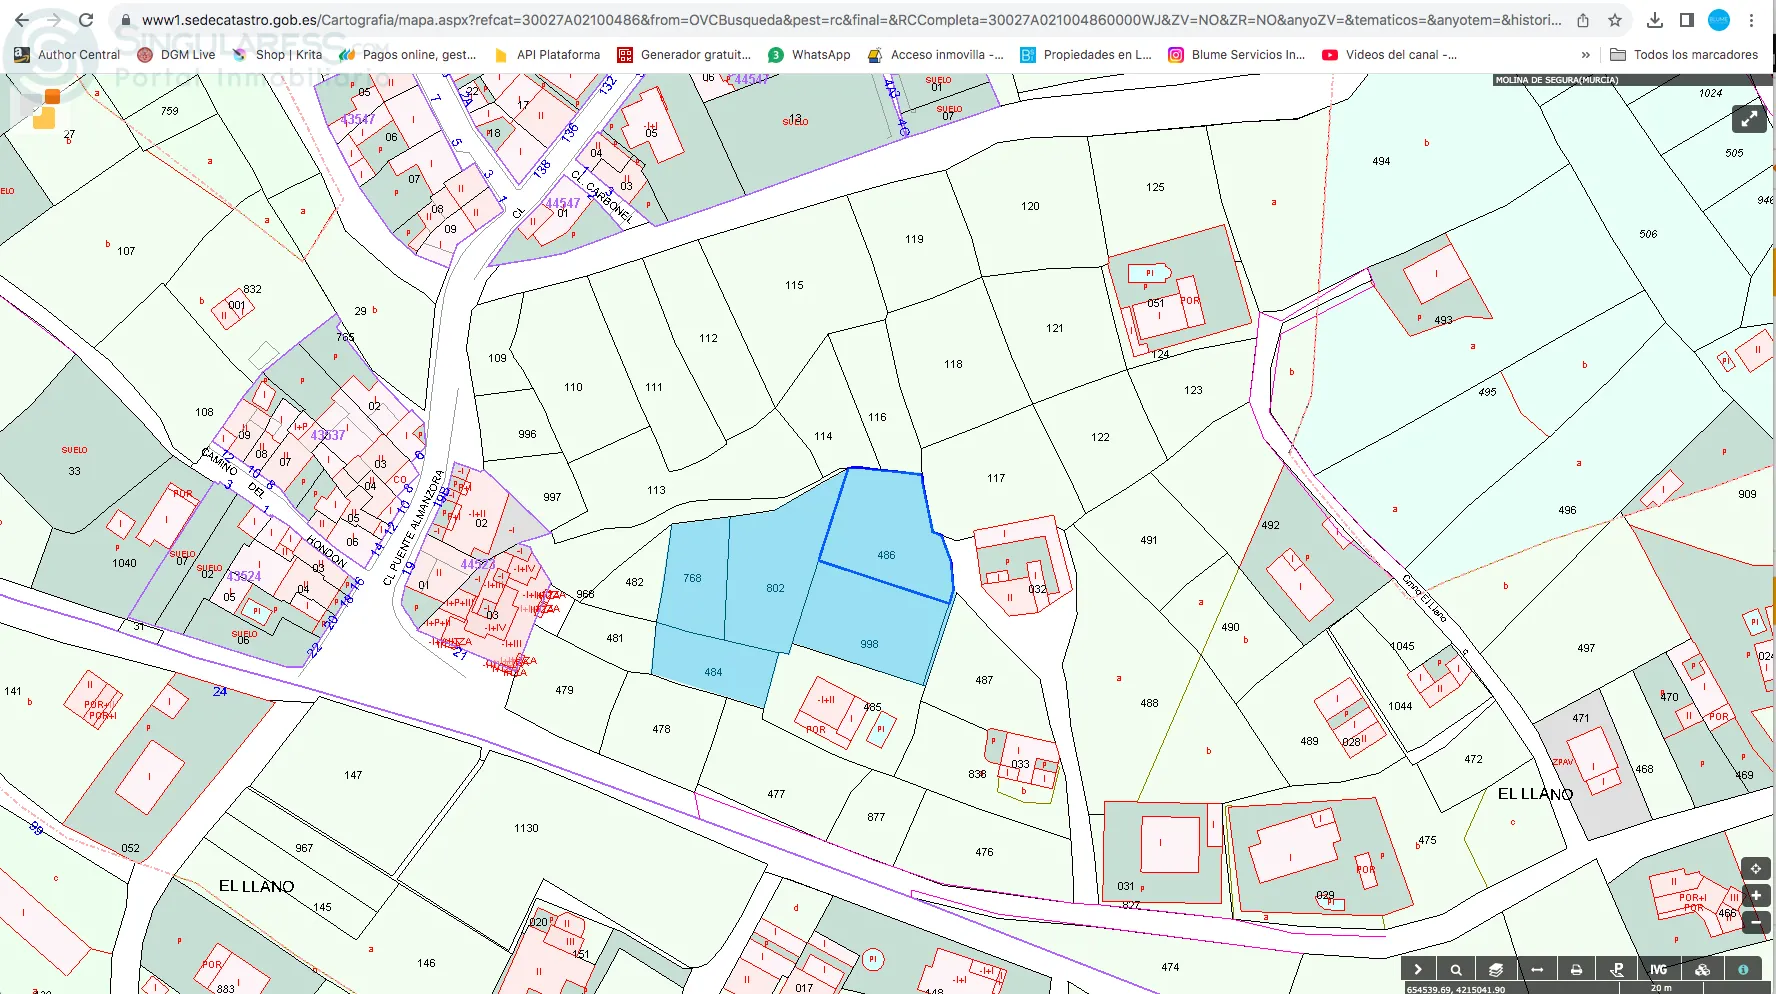The image size is (1776, 994).
Task: Open the map layers panel
Action: point(1496,969)
